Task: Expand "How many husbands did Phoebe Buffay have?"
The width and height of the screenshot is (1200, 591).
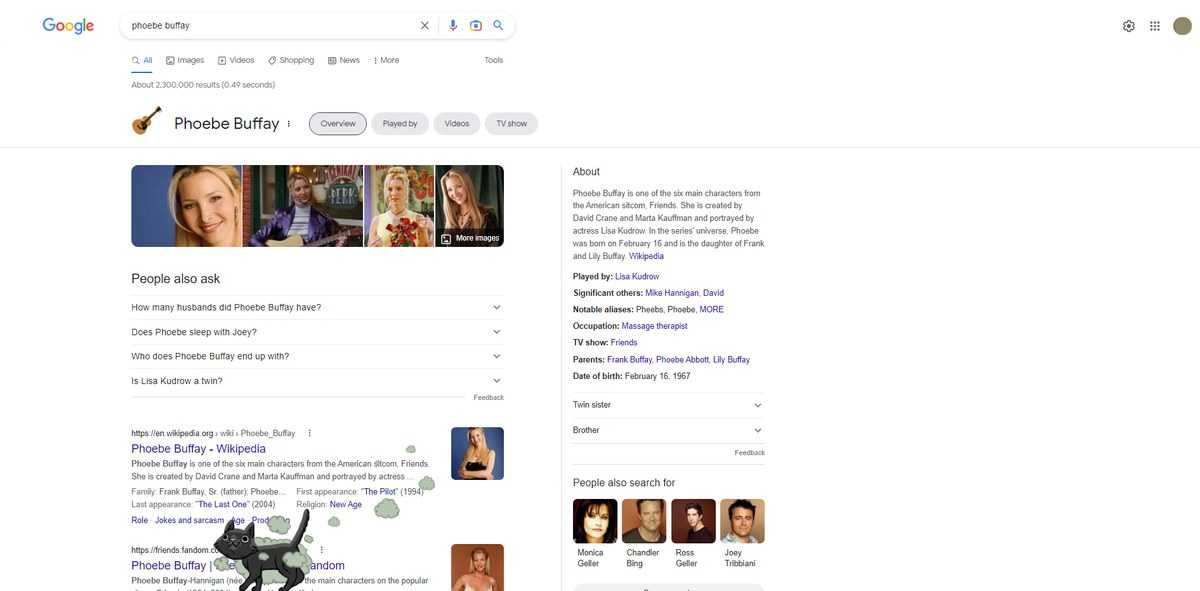Action: [x=496, y=307]
